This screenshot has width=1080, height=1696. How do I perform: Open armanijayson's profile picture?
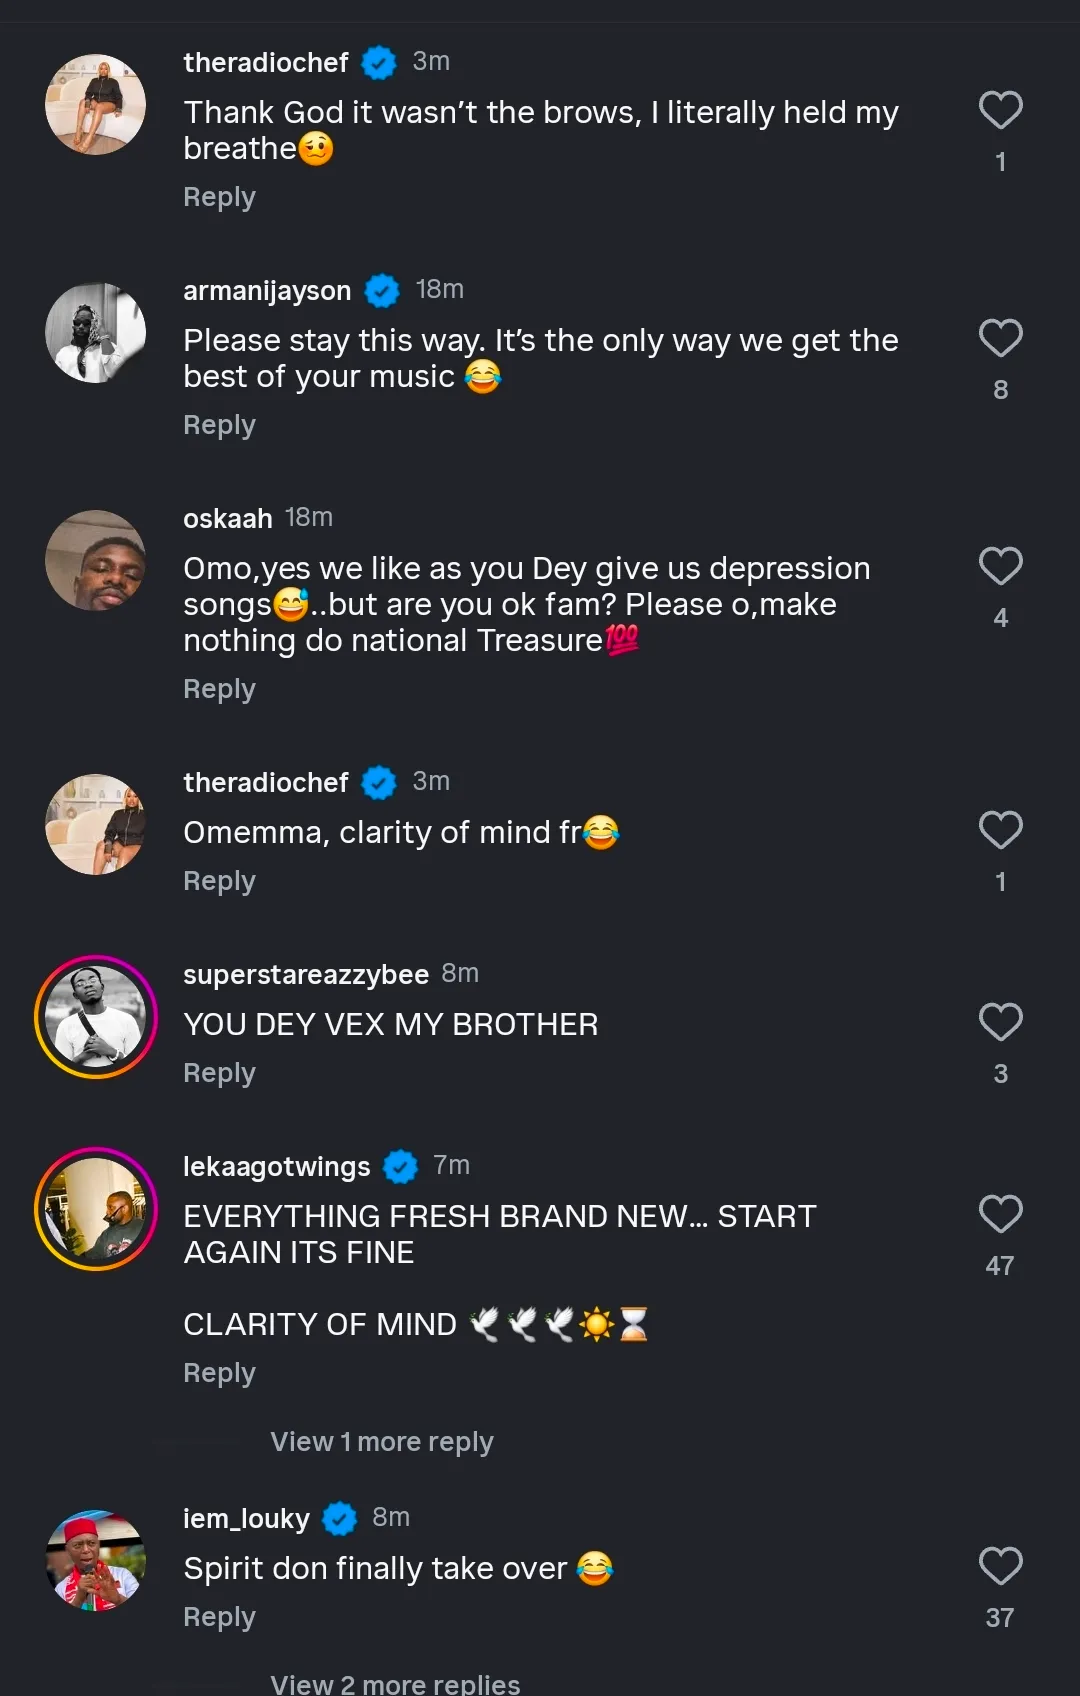(x=96, y=333)
